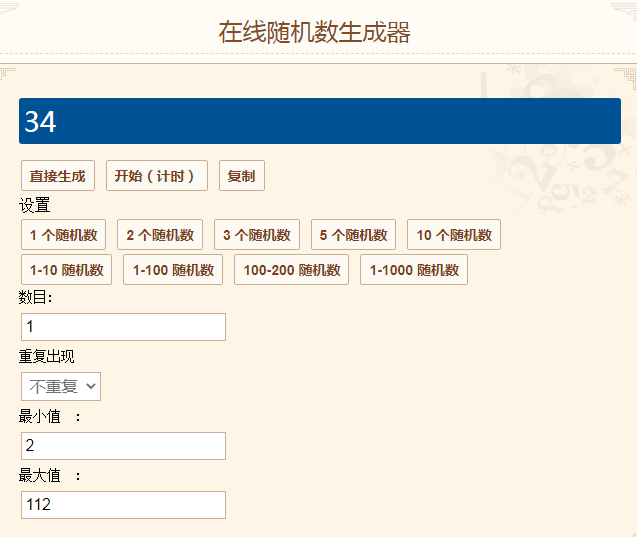Choose the 10 个随机数 preset
637x537 pixels.
pyautogui.click(x=454, y=235)
